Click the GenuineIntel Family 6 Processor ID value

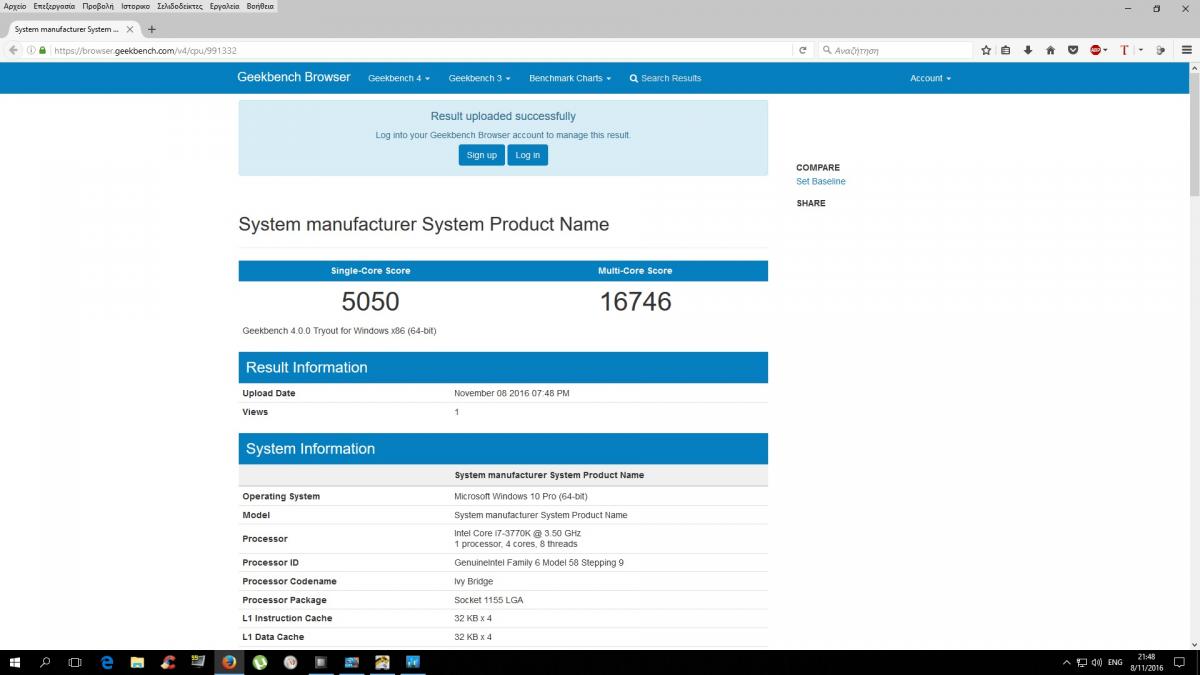(538, 562)
